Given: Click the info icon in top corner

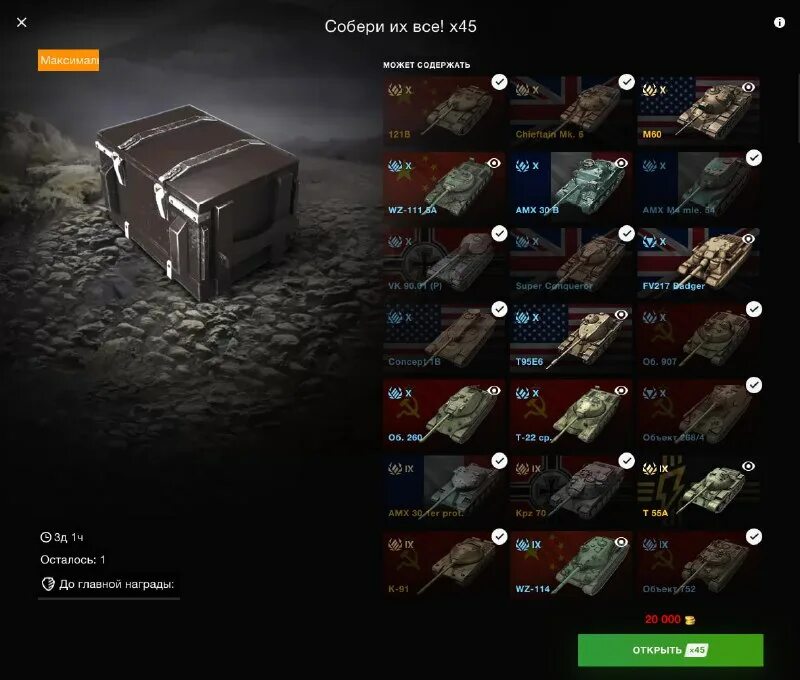Looking at the screenshot, I should [x=779, y=22].
